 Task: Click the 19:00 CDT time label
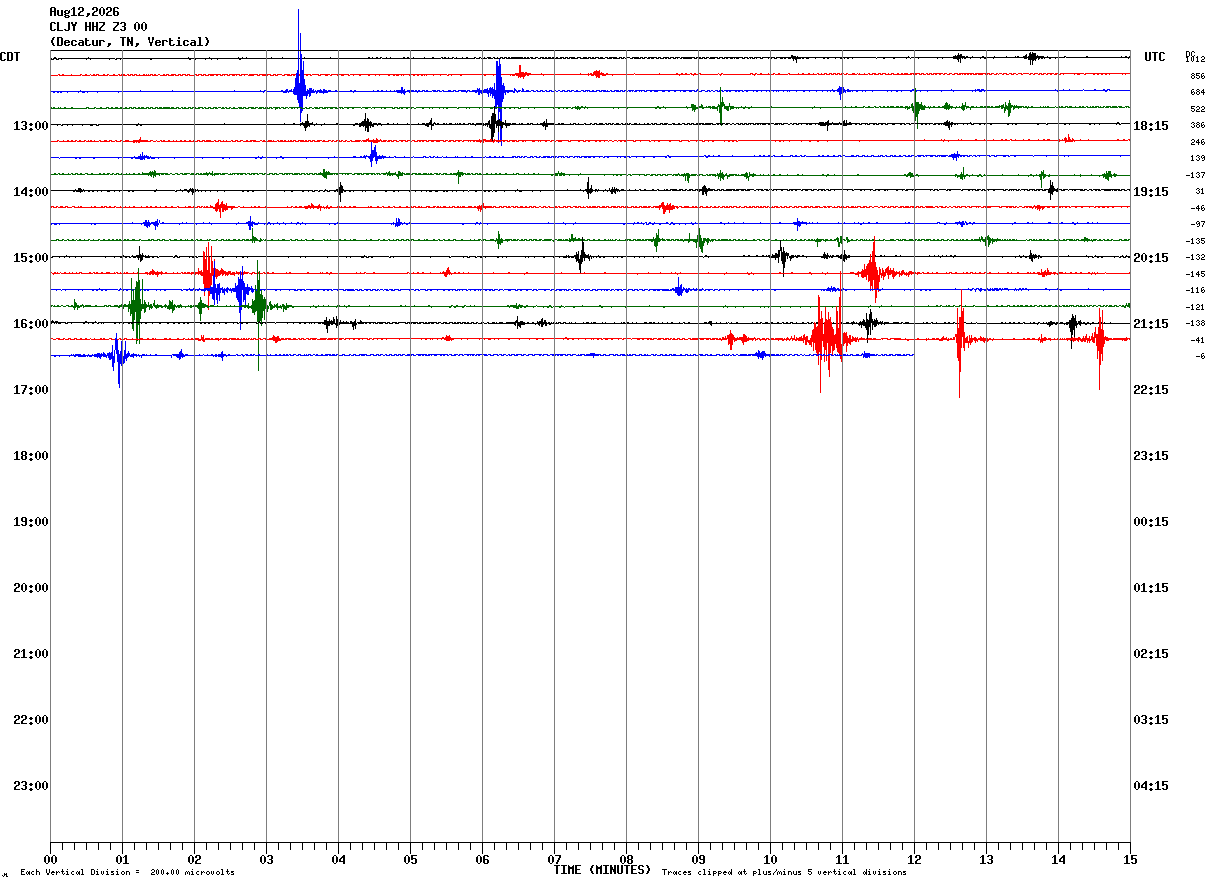coord(30,522)
